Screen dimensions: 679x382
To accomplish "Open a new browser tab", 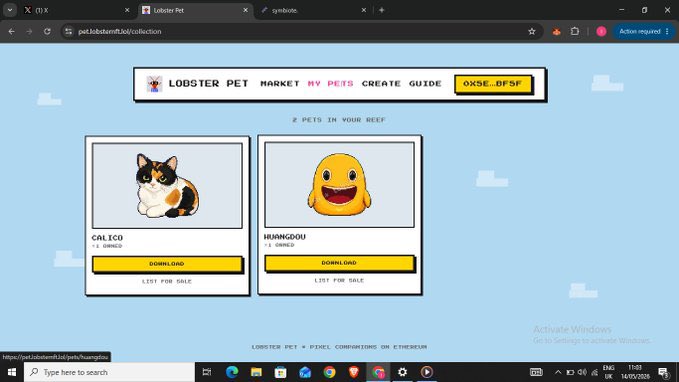I will (x=382, y=10).
